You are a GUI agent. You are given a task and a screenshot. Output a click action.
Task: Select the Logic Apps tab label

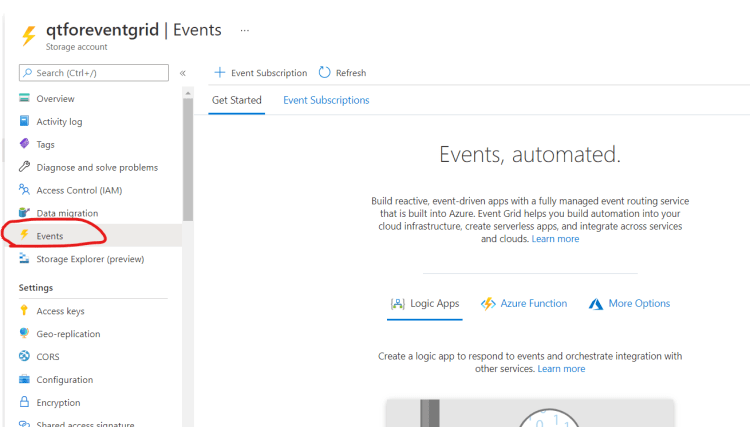pyautogui.click(x=434, y=303)
